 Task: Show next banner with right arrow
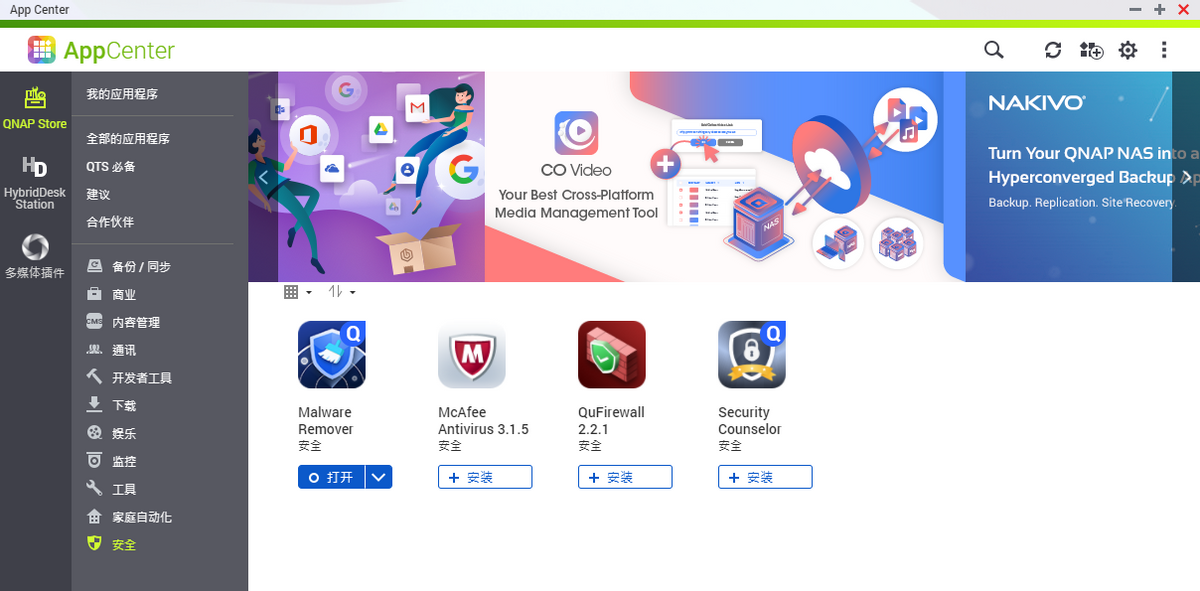1185,177
